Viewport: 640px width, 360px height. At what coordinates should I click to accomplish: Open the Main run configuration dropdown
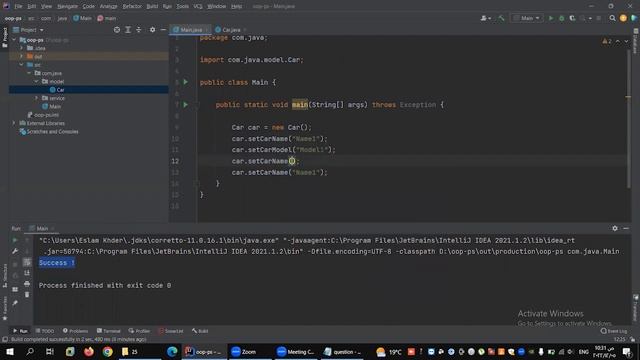[527, 18]
